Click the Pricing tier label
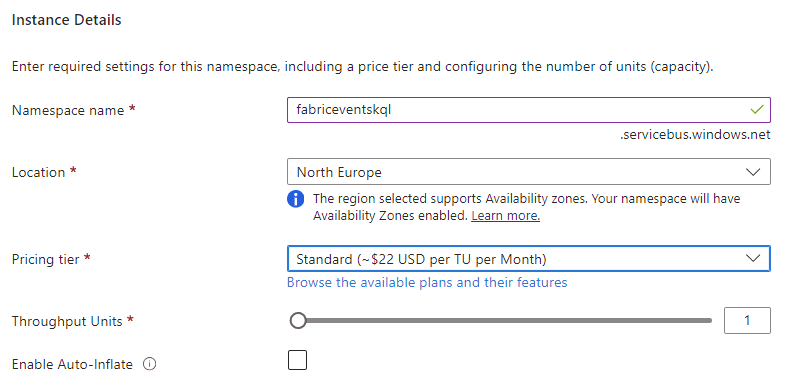This screenshot has width=785, height=388. 46,259
